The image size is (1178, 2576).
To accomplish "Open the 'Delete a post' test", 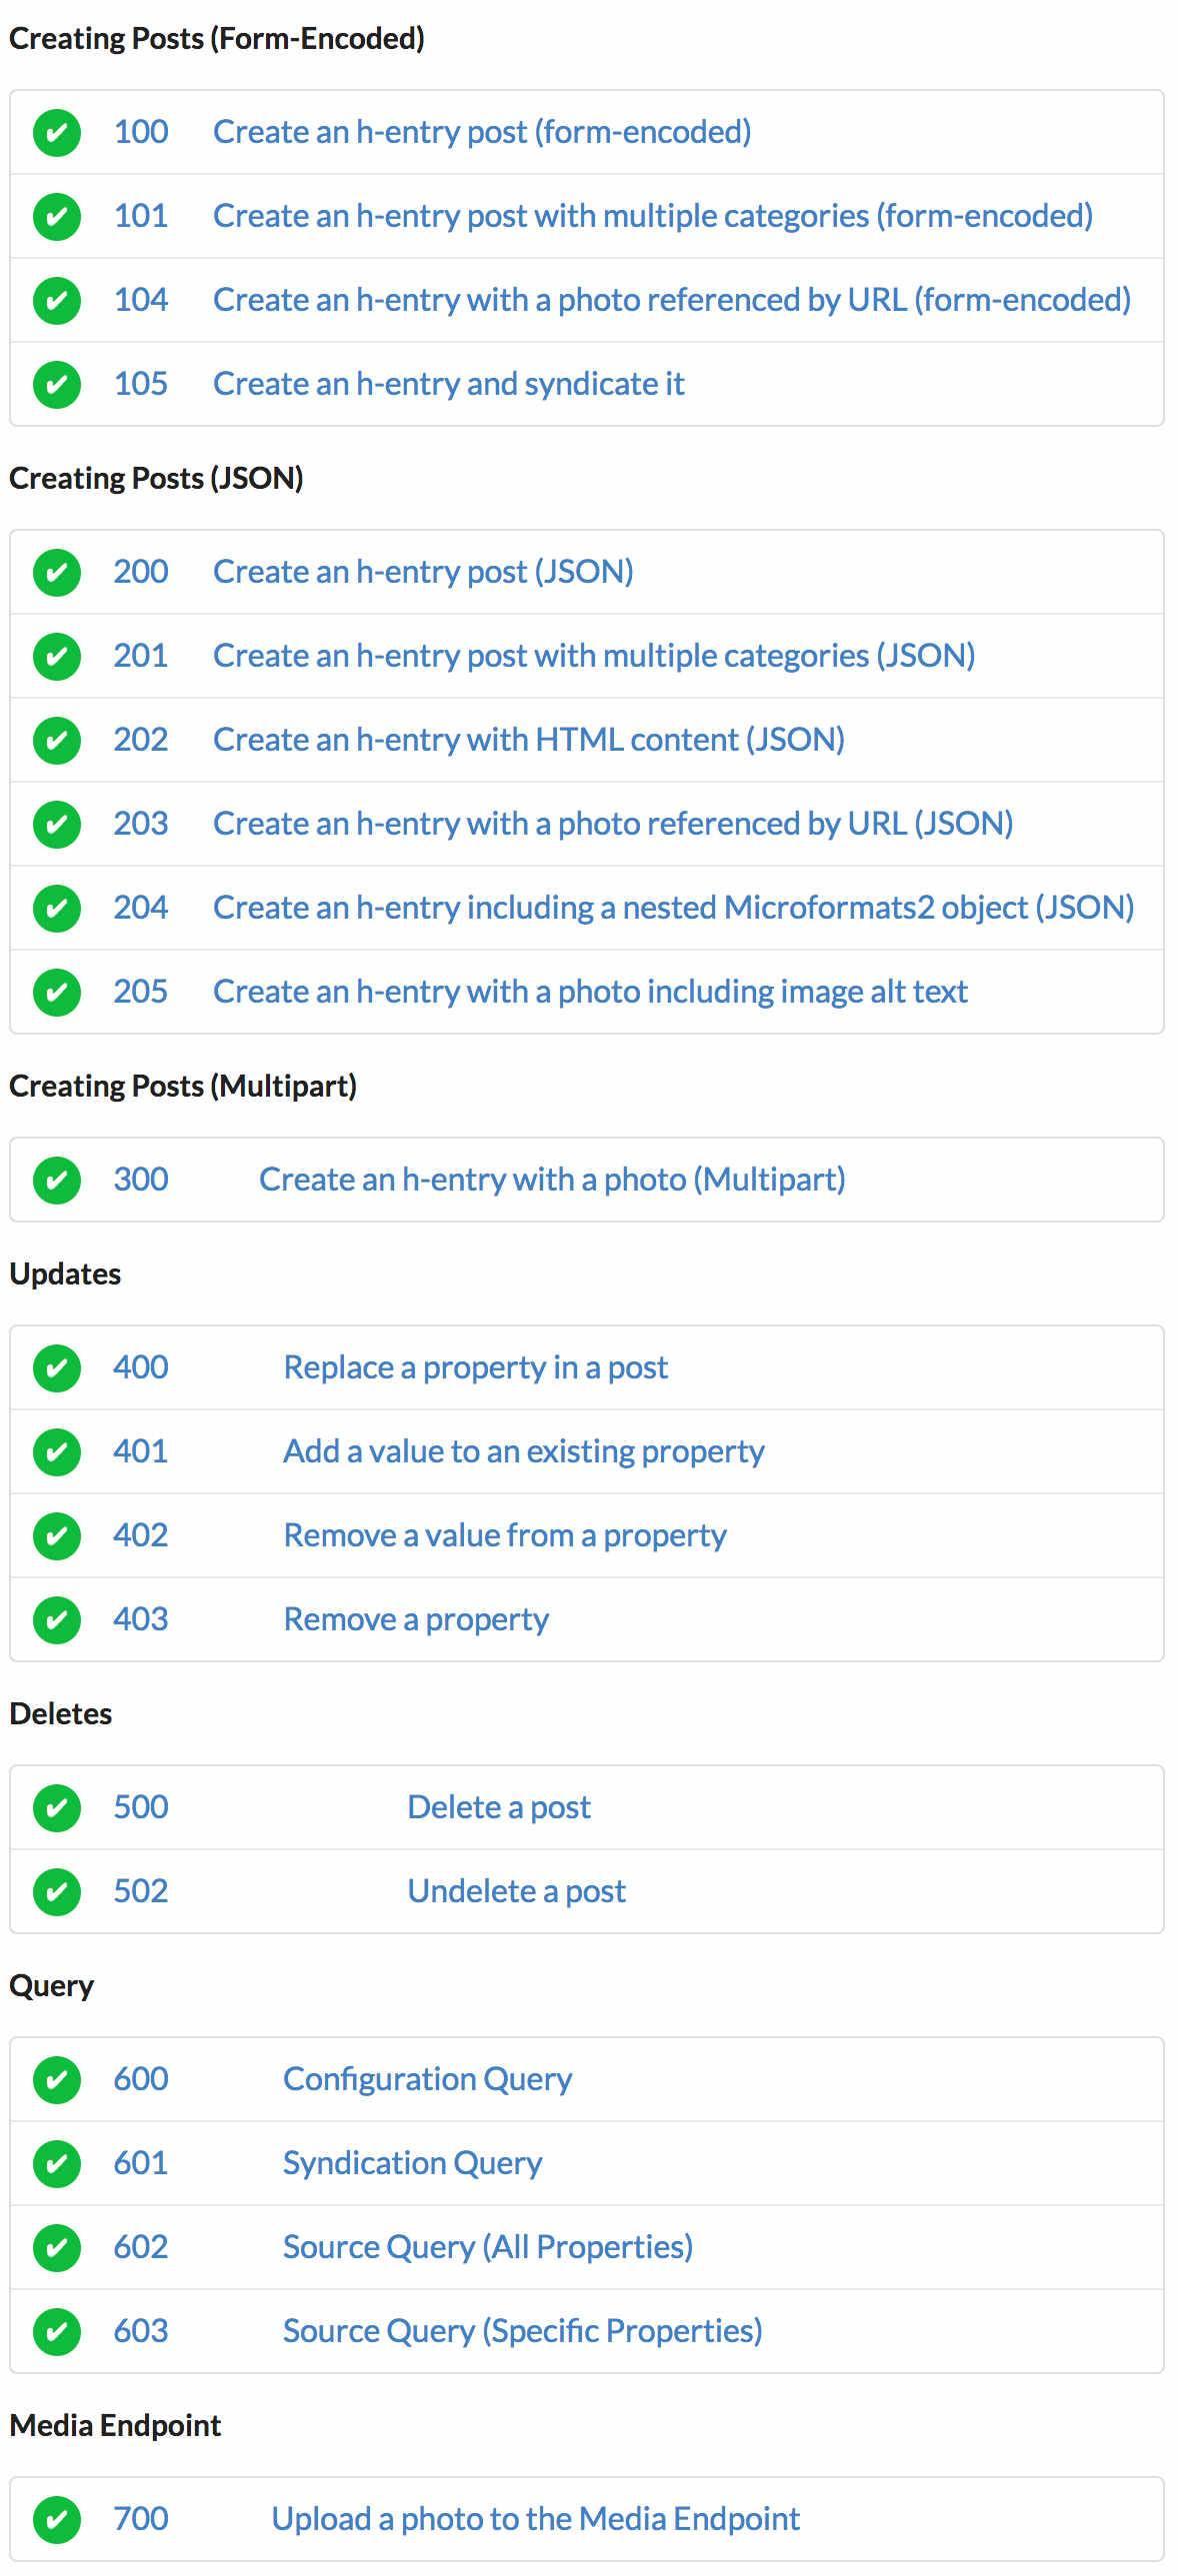I will tap(499, 1808).
